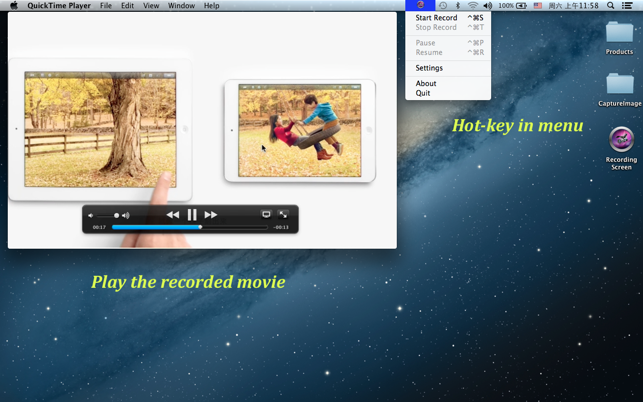643x402 pixels.
Task: Click the remaining time -00:13
Action: coord(281,227)
